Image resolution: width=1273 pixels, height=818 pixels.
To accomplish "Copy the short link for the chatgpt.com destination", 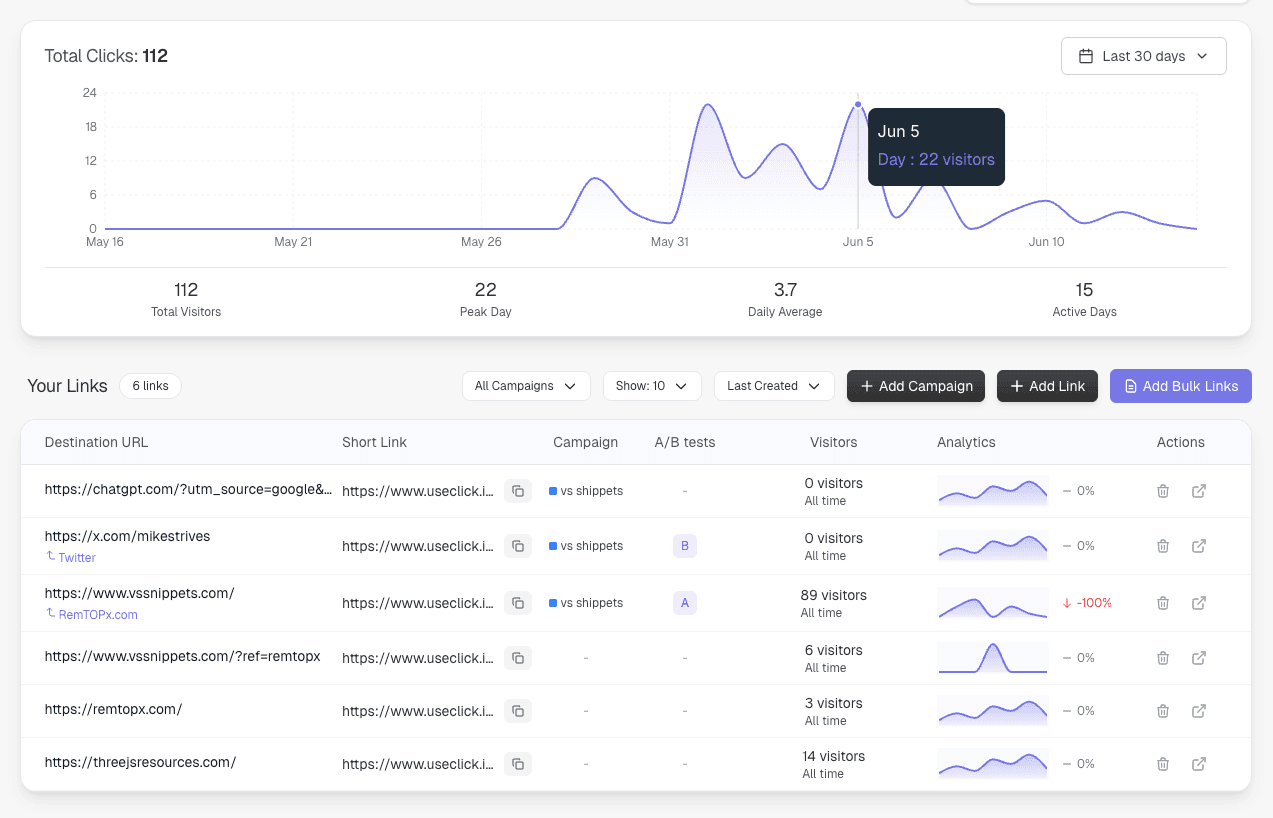I will [x=518, y=491].
